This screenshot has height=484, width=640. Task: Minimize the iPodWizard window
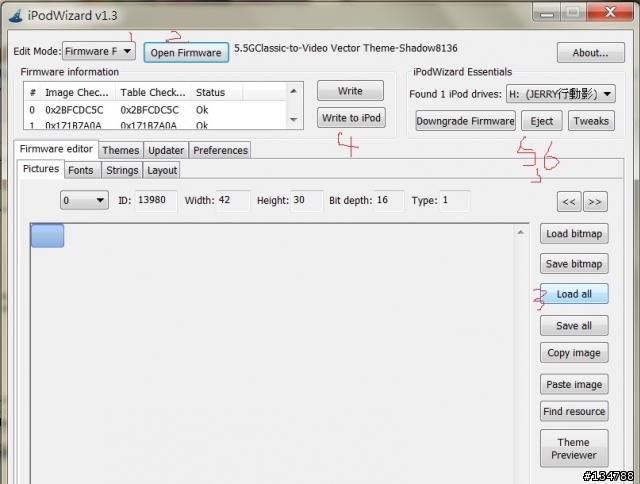click(547, 13)
